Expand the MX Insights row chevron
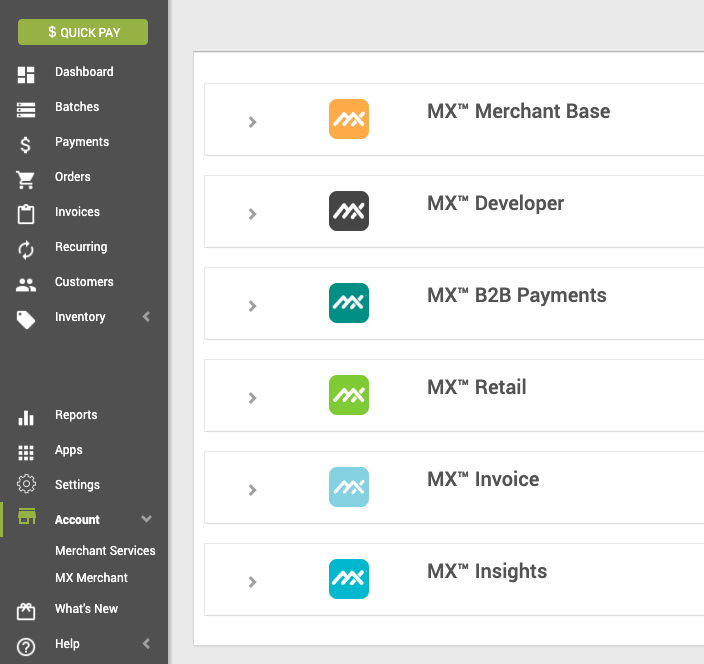Screen dimensions: 704x664 click(252, 582)
